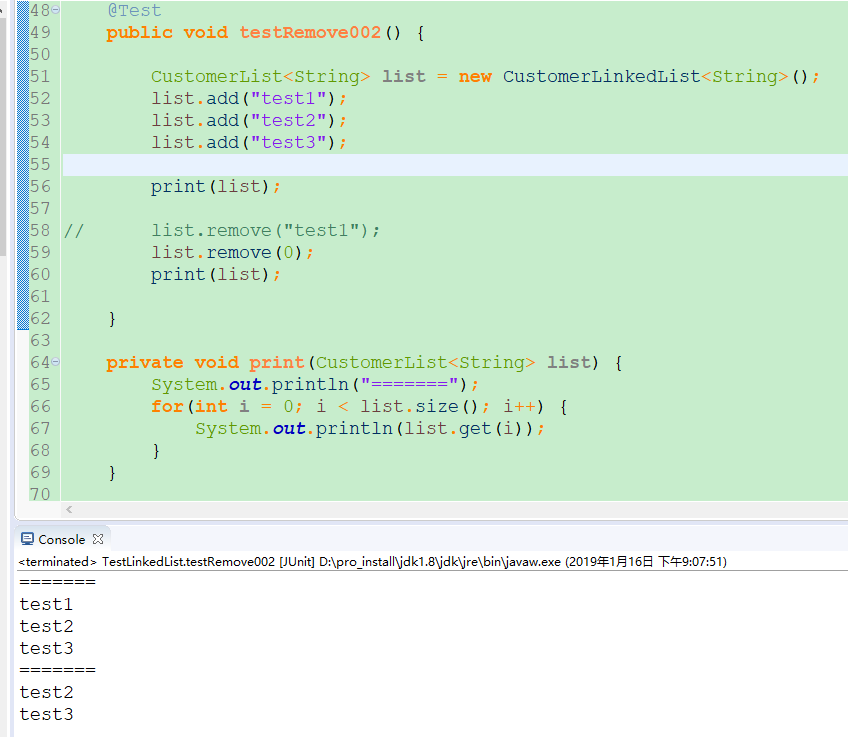
Task: Click the Console monitor icon
Action: tap(27, 539)
